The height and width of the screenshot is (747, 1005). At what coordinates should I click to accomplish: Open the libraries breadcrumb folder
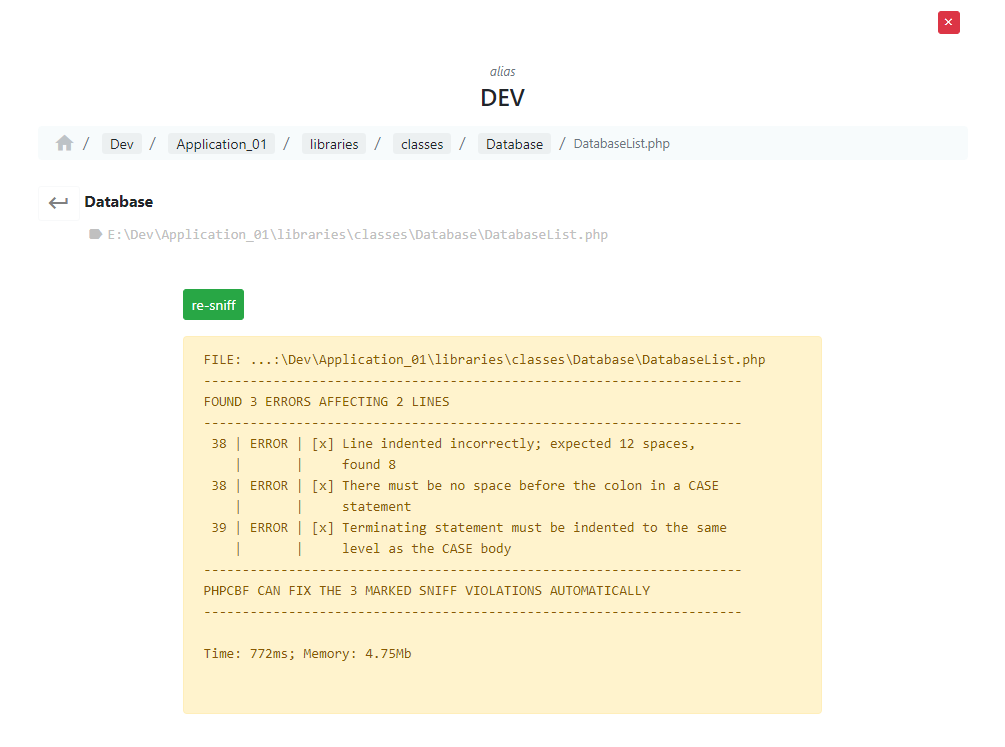[x=334, y=144]
